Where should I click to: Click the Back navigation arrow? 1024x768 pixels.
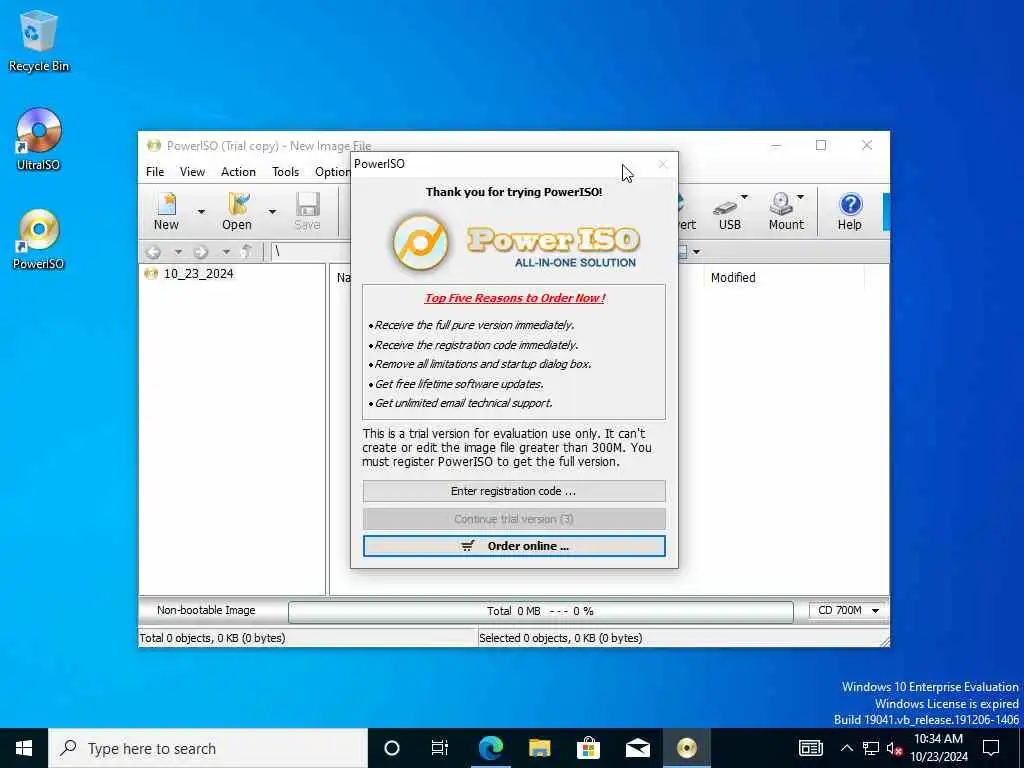[153, 252]
